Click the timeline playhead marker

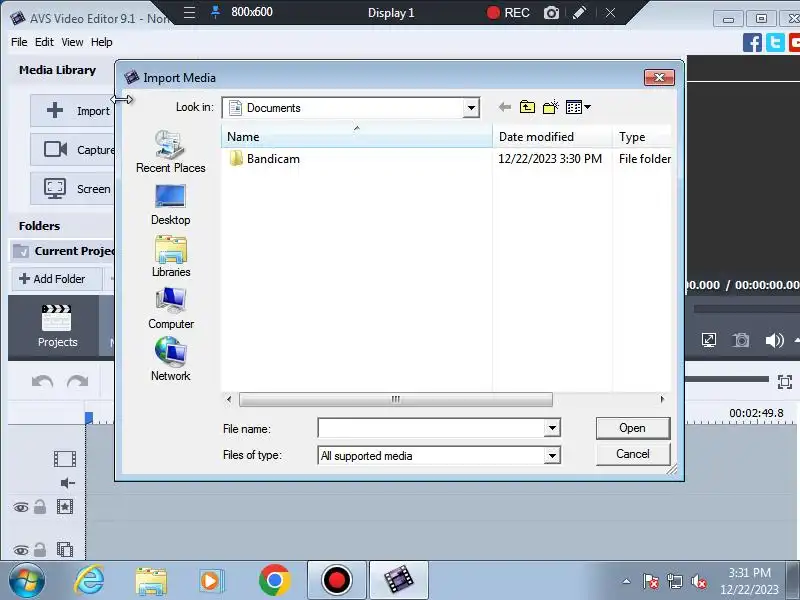click(x=89, y=418)
